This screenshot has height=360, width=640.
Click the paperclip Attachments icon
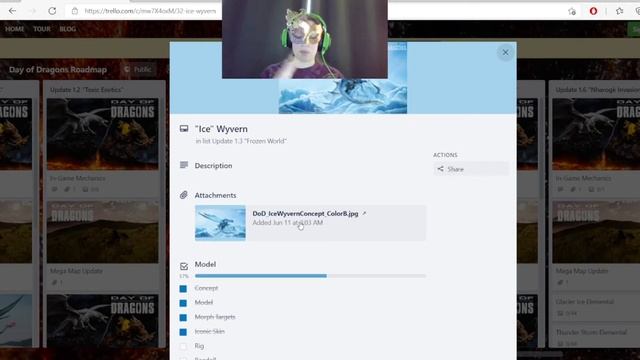click(x=184, y=195)
